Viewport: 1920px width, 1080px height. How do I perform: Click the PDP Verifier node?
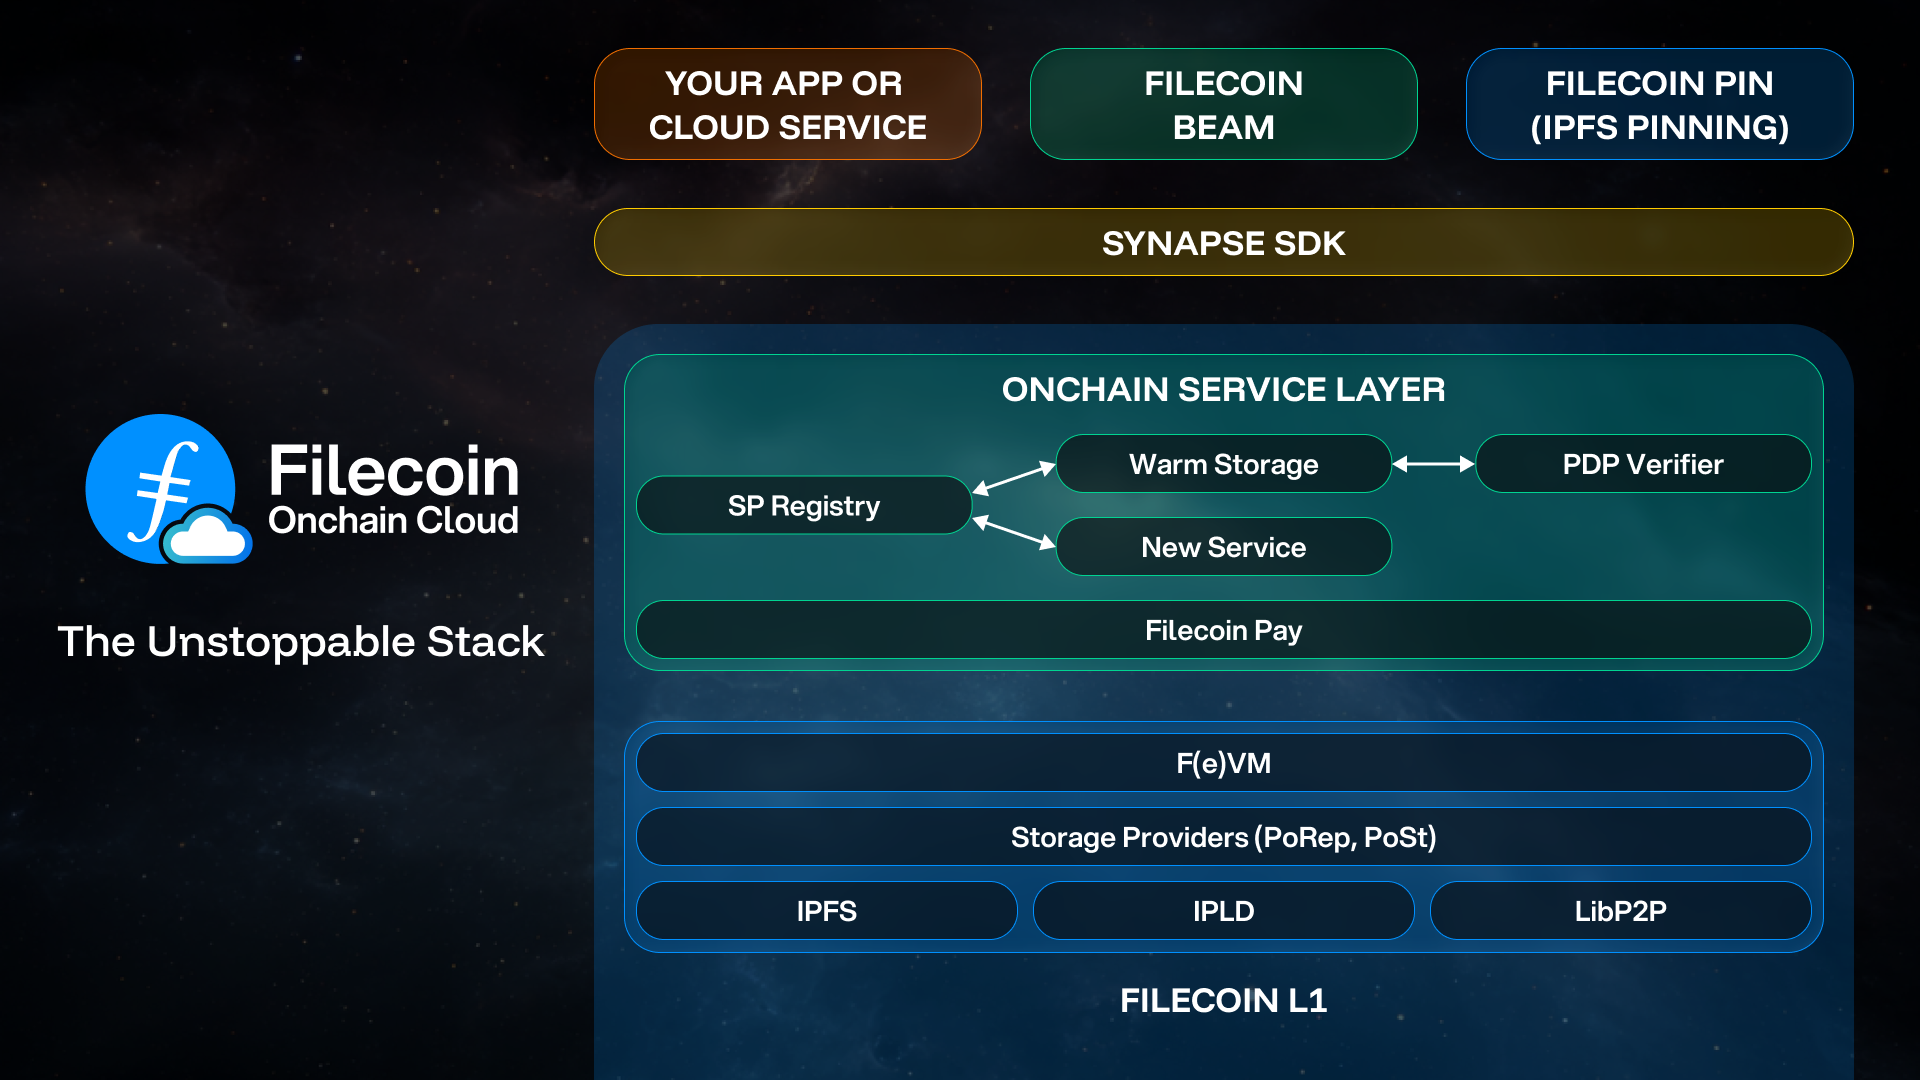1642,464
